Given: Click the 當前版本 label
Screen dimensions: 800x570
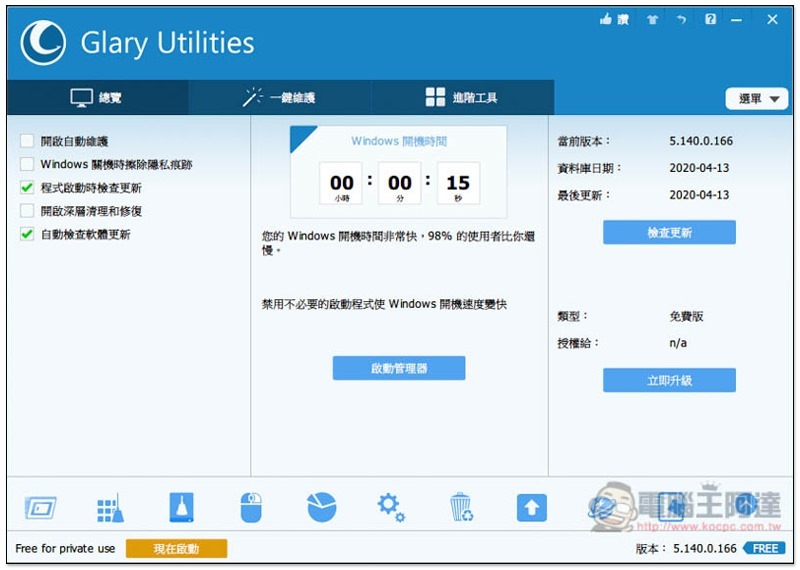Looking at the screenshot, I should click(x=583, y=141).
